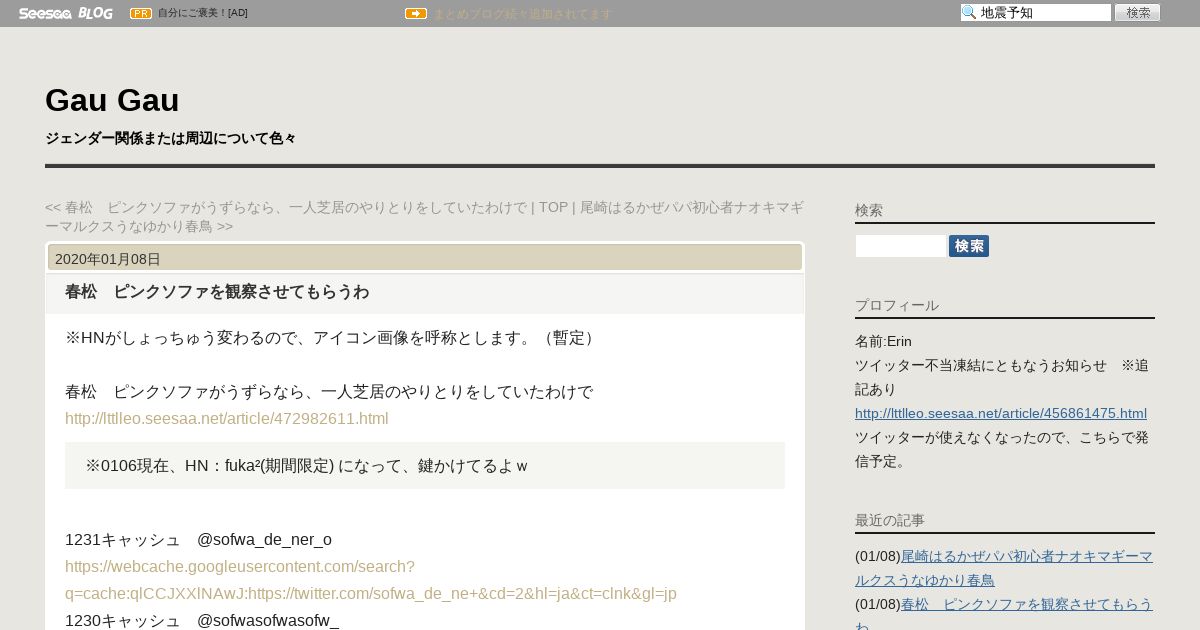
Task: Open the まとめブログ続々追加されてます link
Action: [522, 14]
